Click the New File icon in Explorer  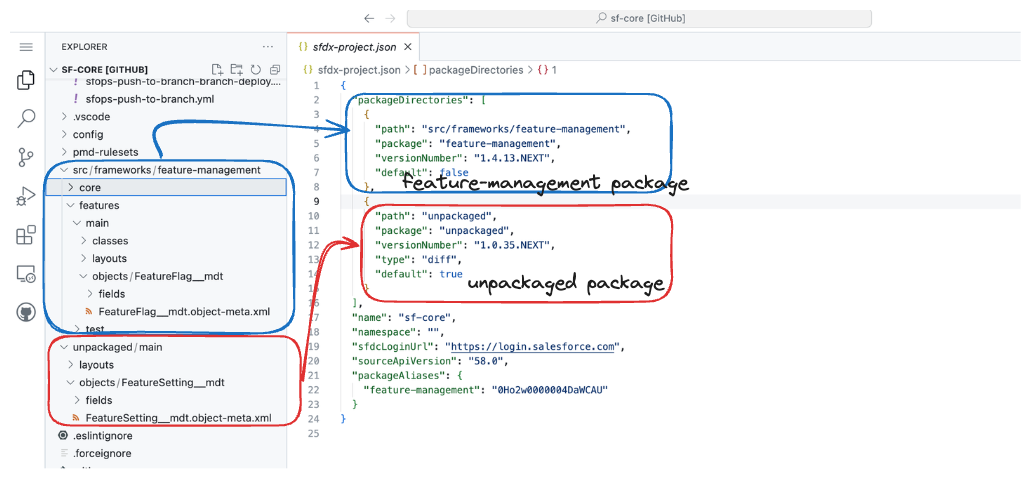[218, 70]
